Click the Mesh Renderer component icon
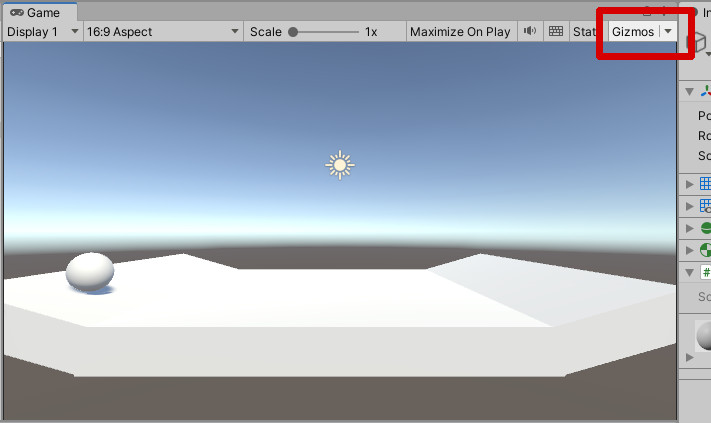 [705, 206]
